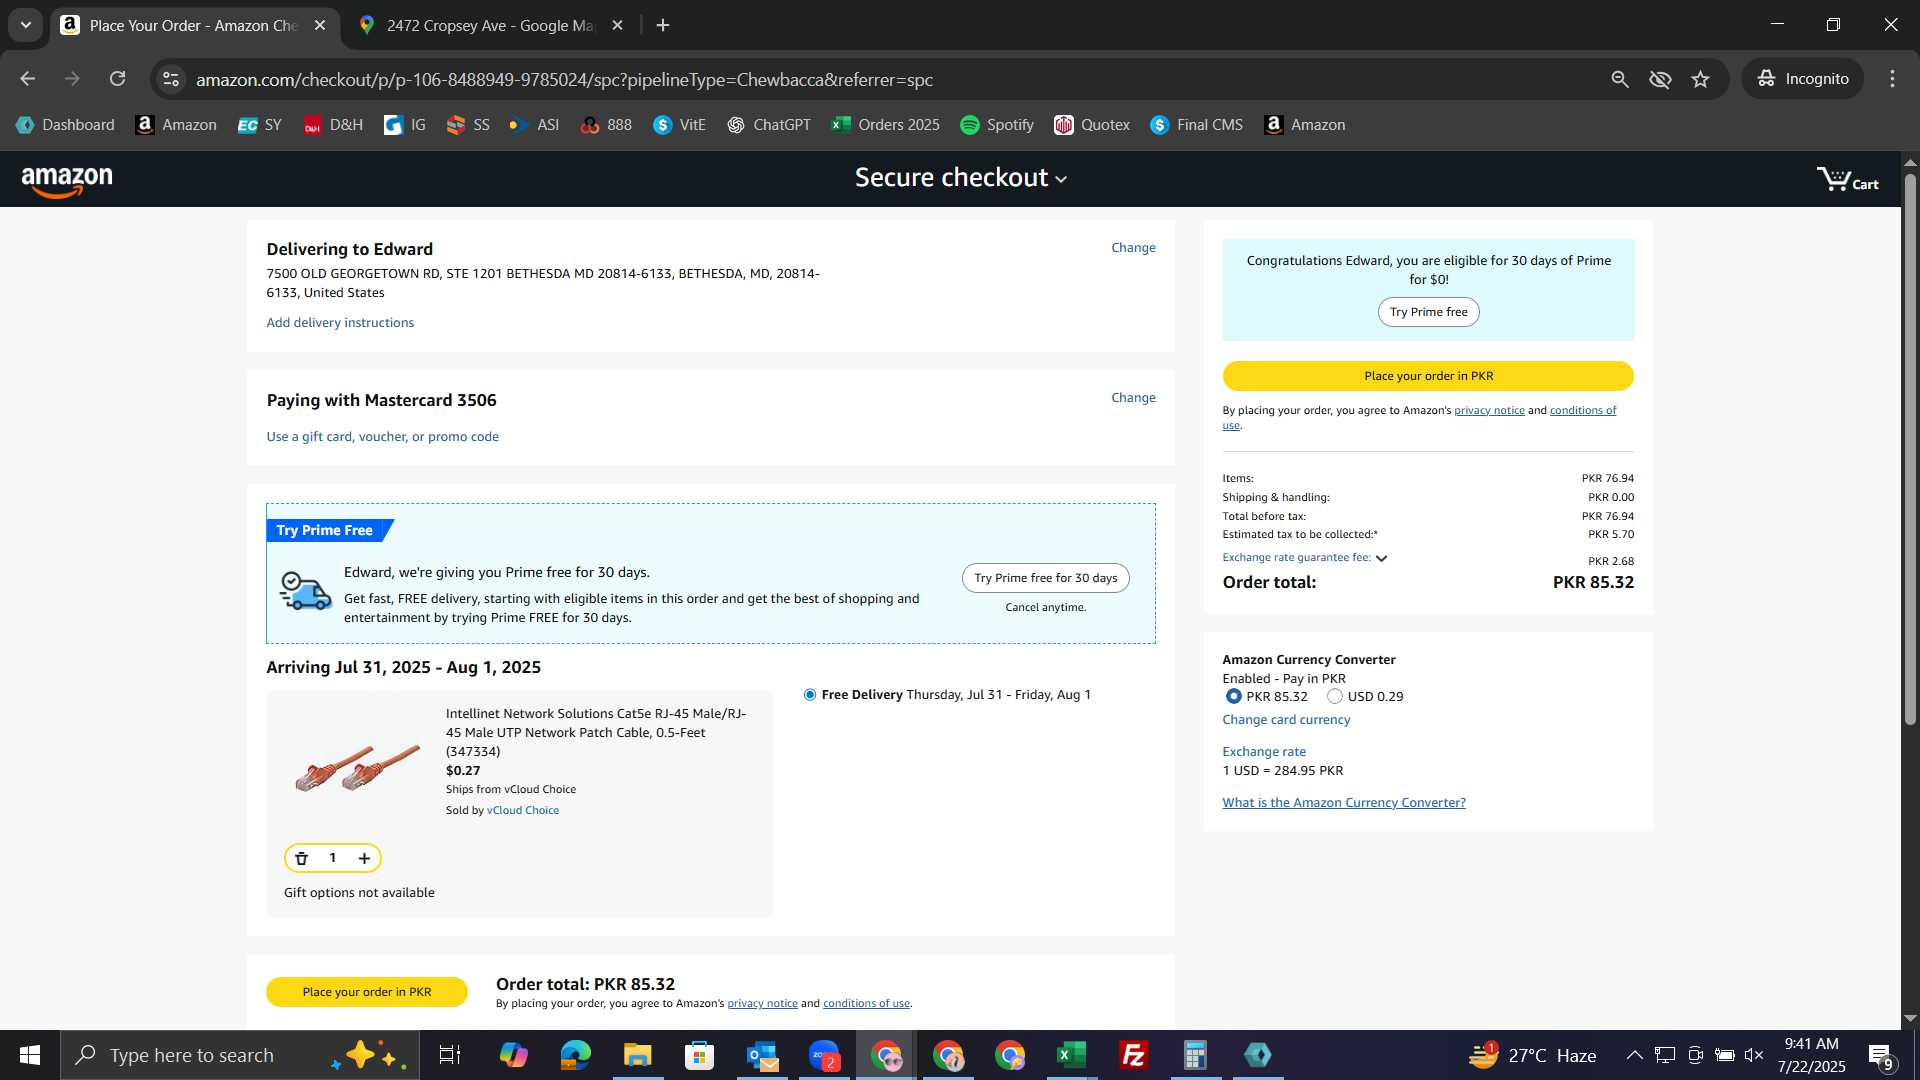
Task: Open the VitE bookmark
Action: pyautogui.click(x=680, y=125)
